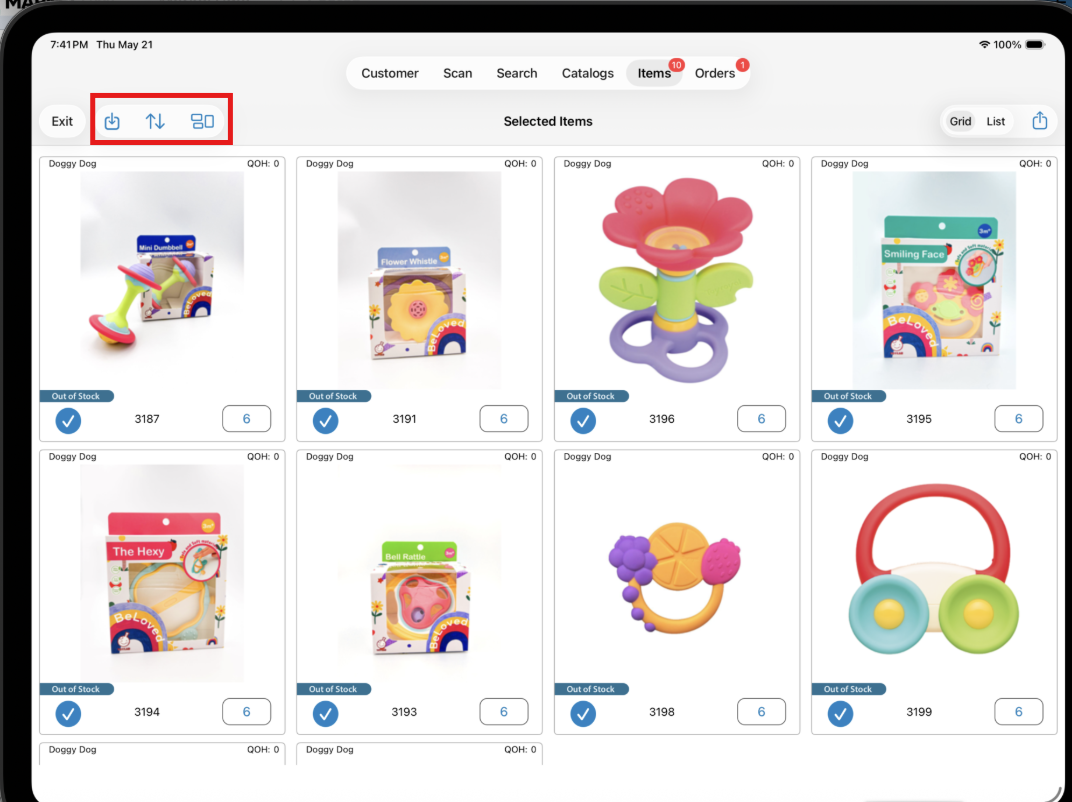Image resolution: width=1072 pixels, height=802 pixels.
Task: Tap item number 3187 text
Action: coord(147,419)
